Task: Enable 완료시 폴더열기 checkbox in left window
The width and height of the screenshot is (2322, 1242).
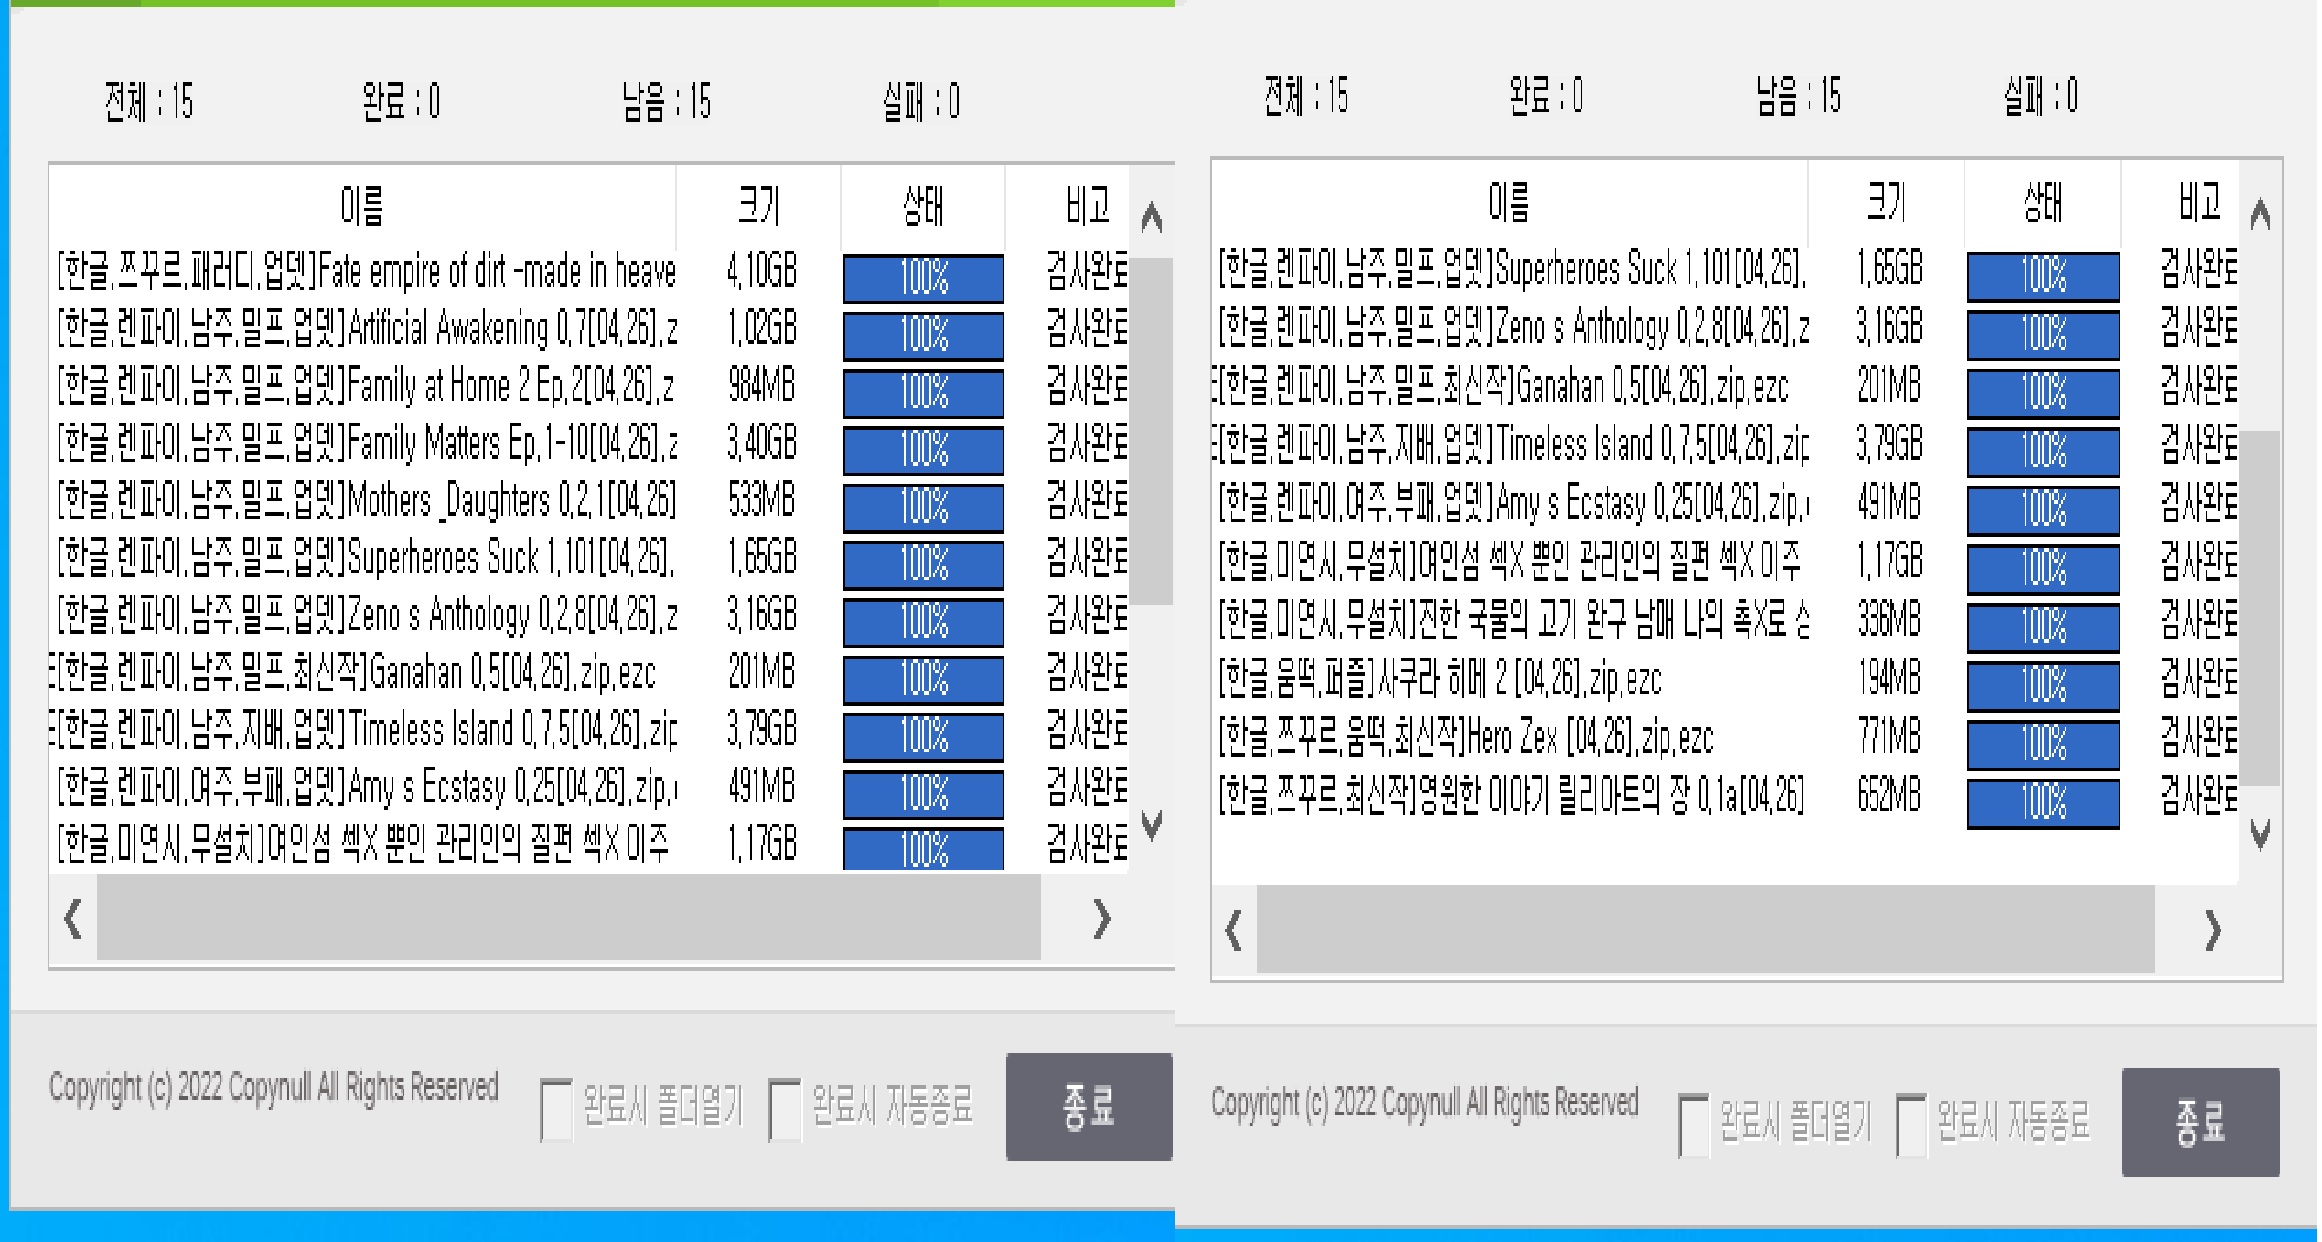Action: pyautogui.click(x=556, y=1109)
